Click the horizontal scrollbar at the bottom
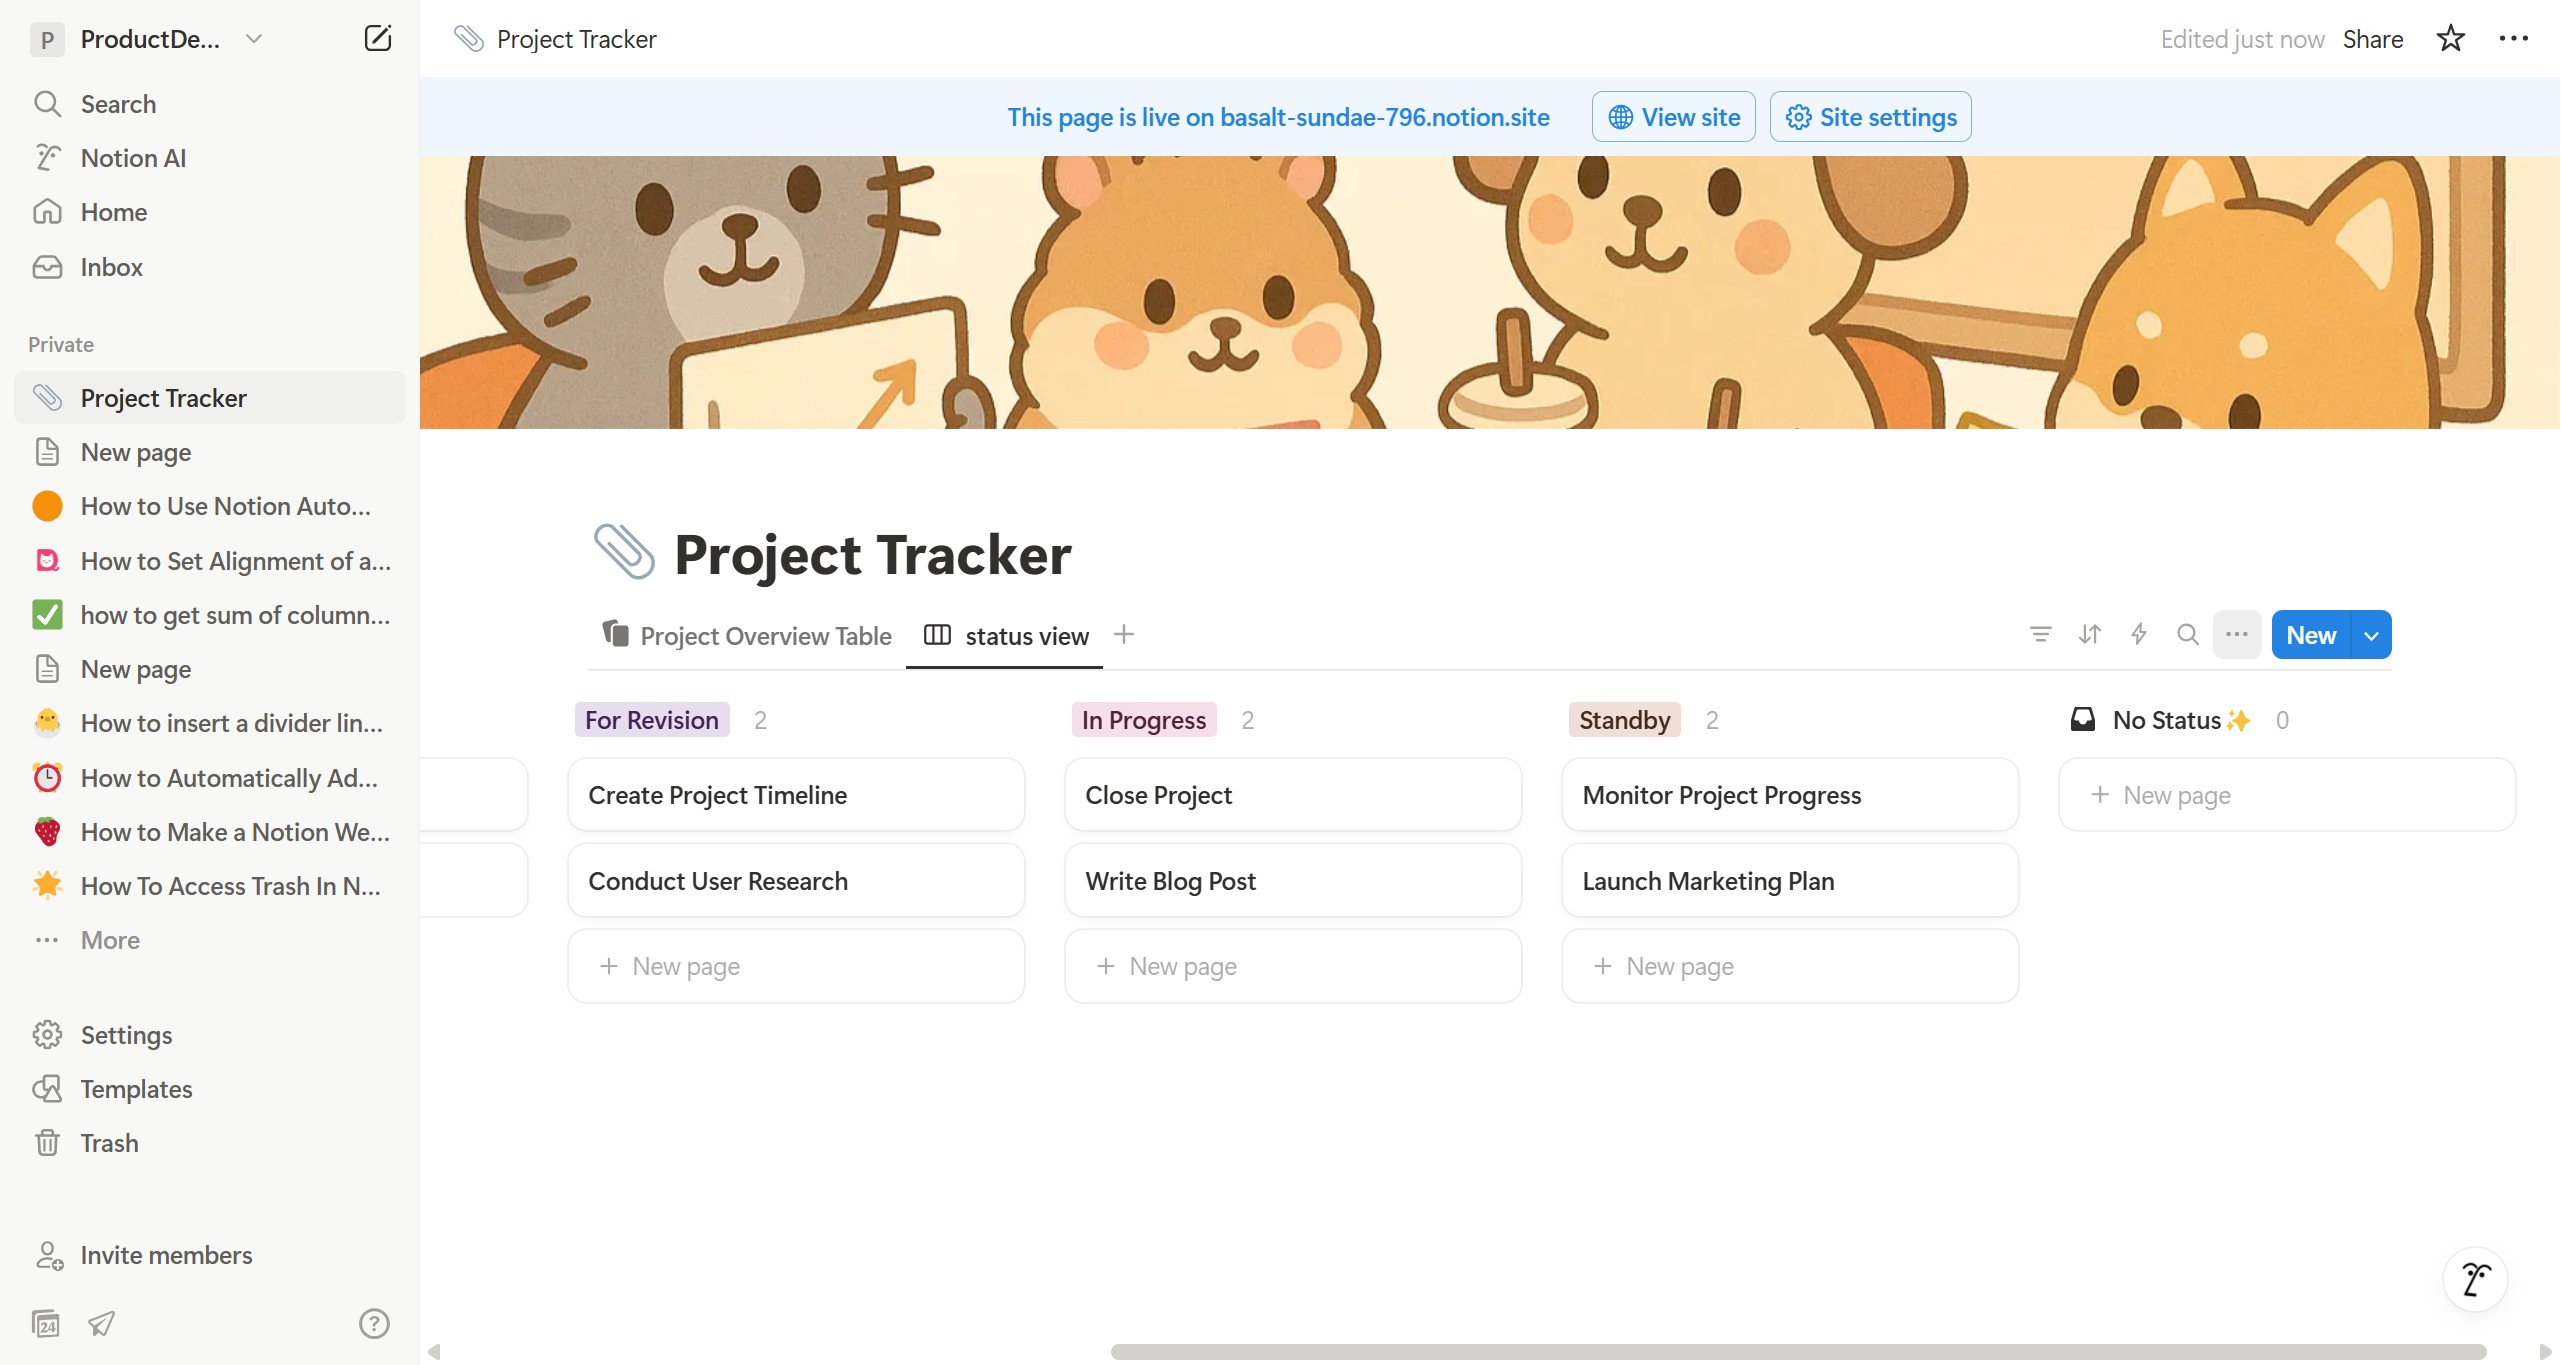Viewport: 2561px width, 1365px height. coord(1798,1352)
